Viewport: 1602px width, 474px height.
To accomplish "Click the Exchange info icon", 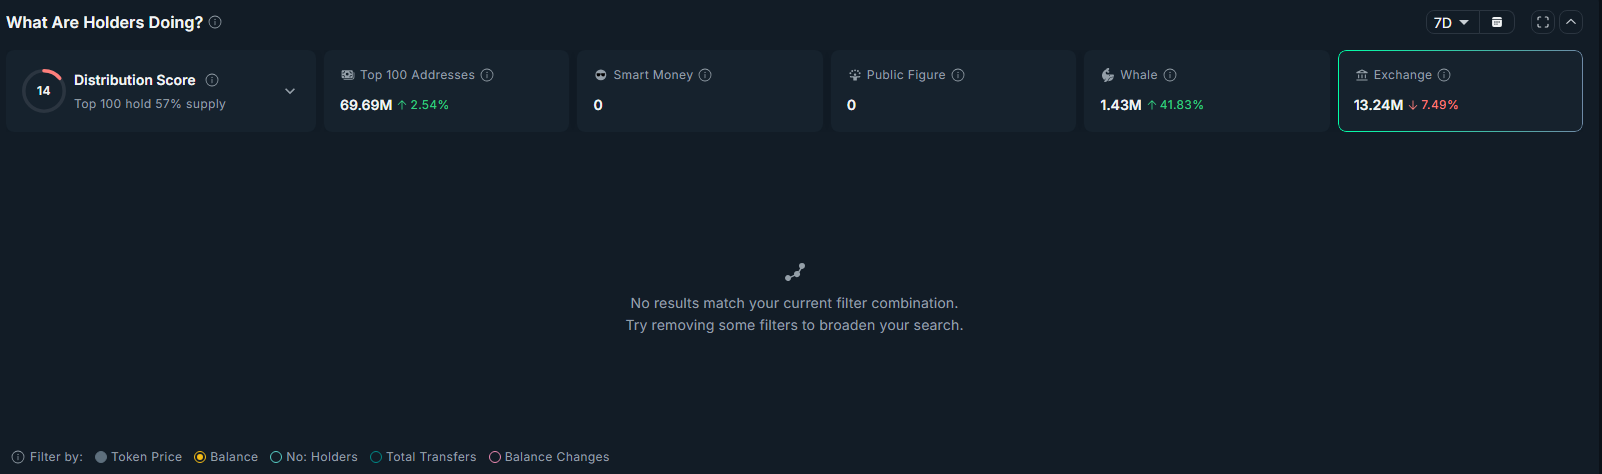I will click(x=1444, y=75).
